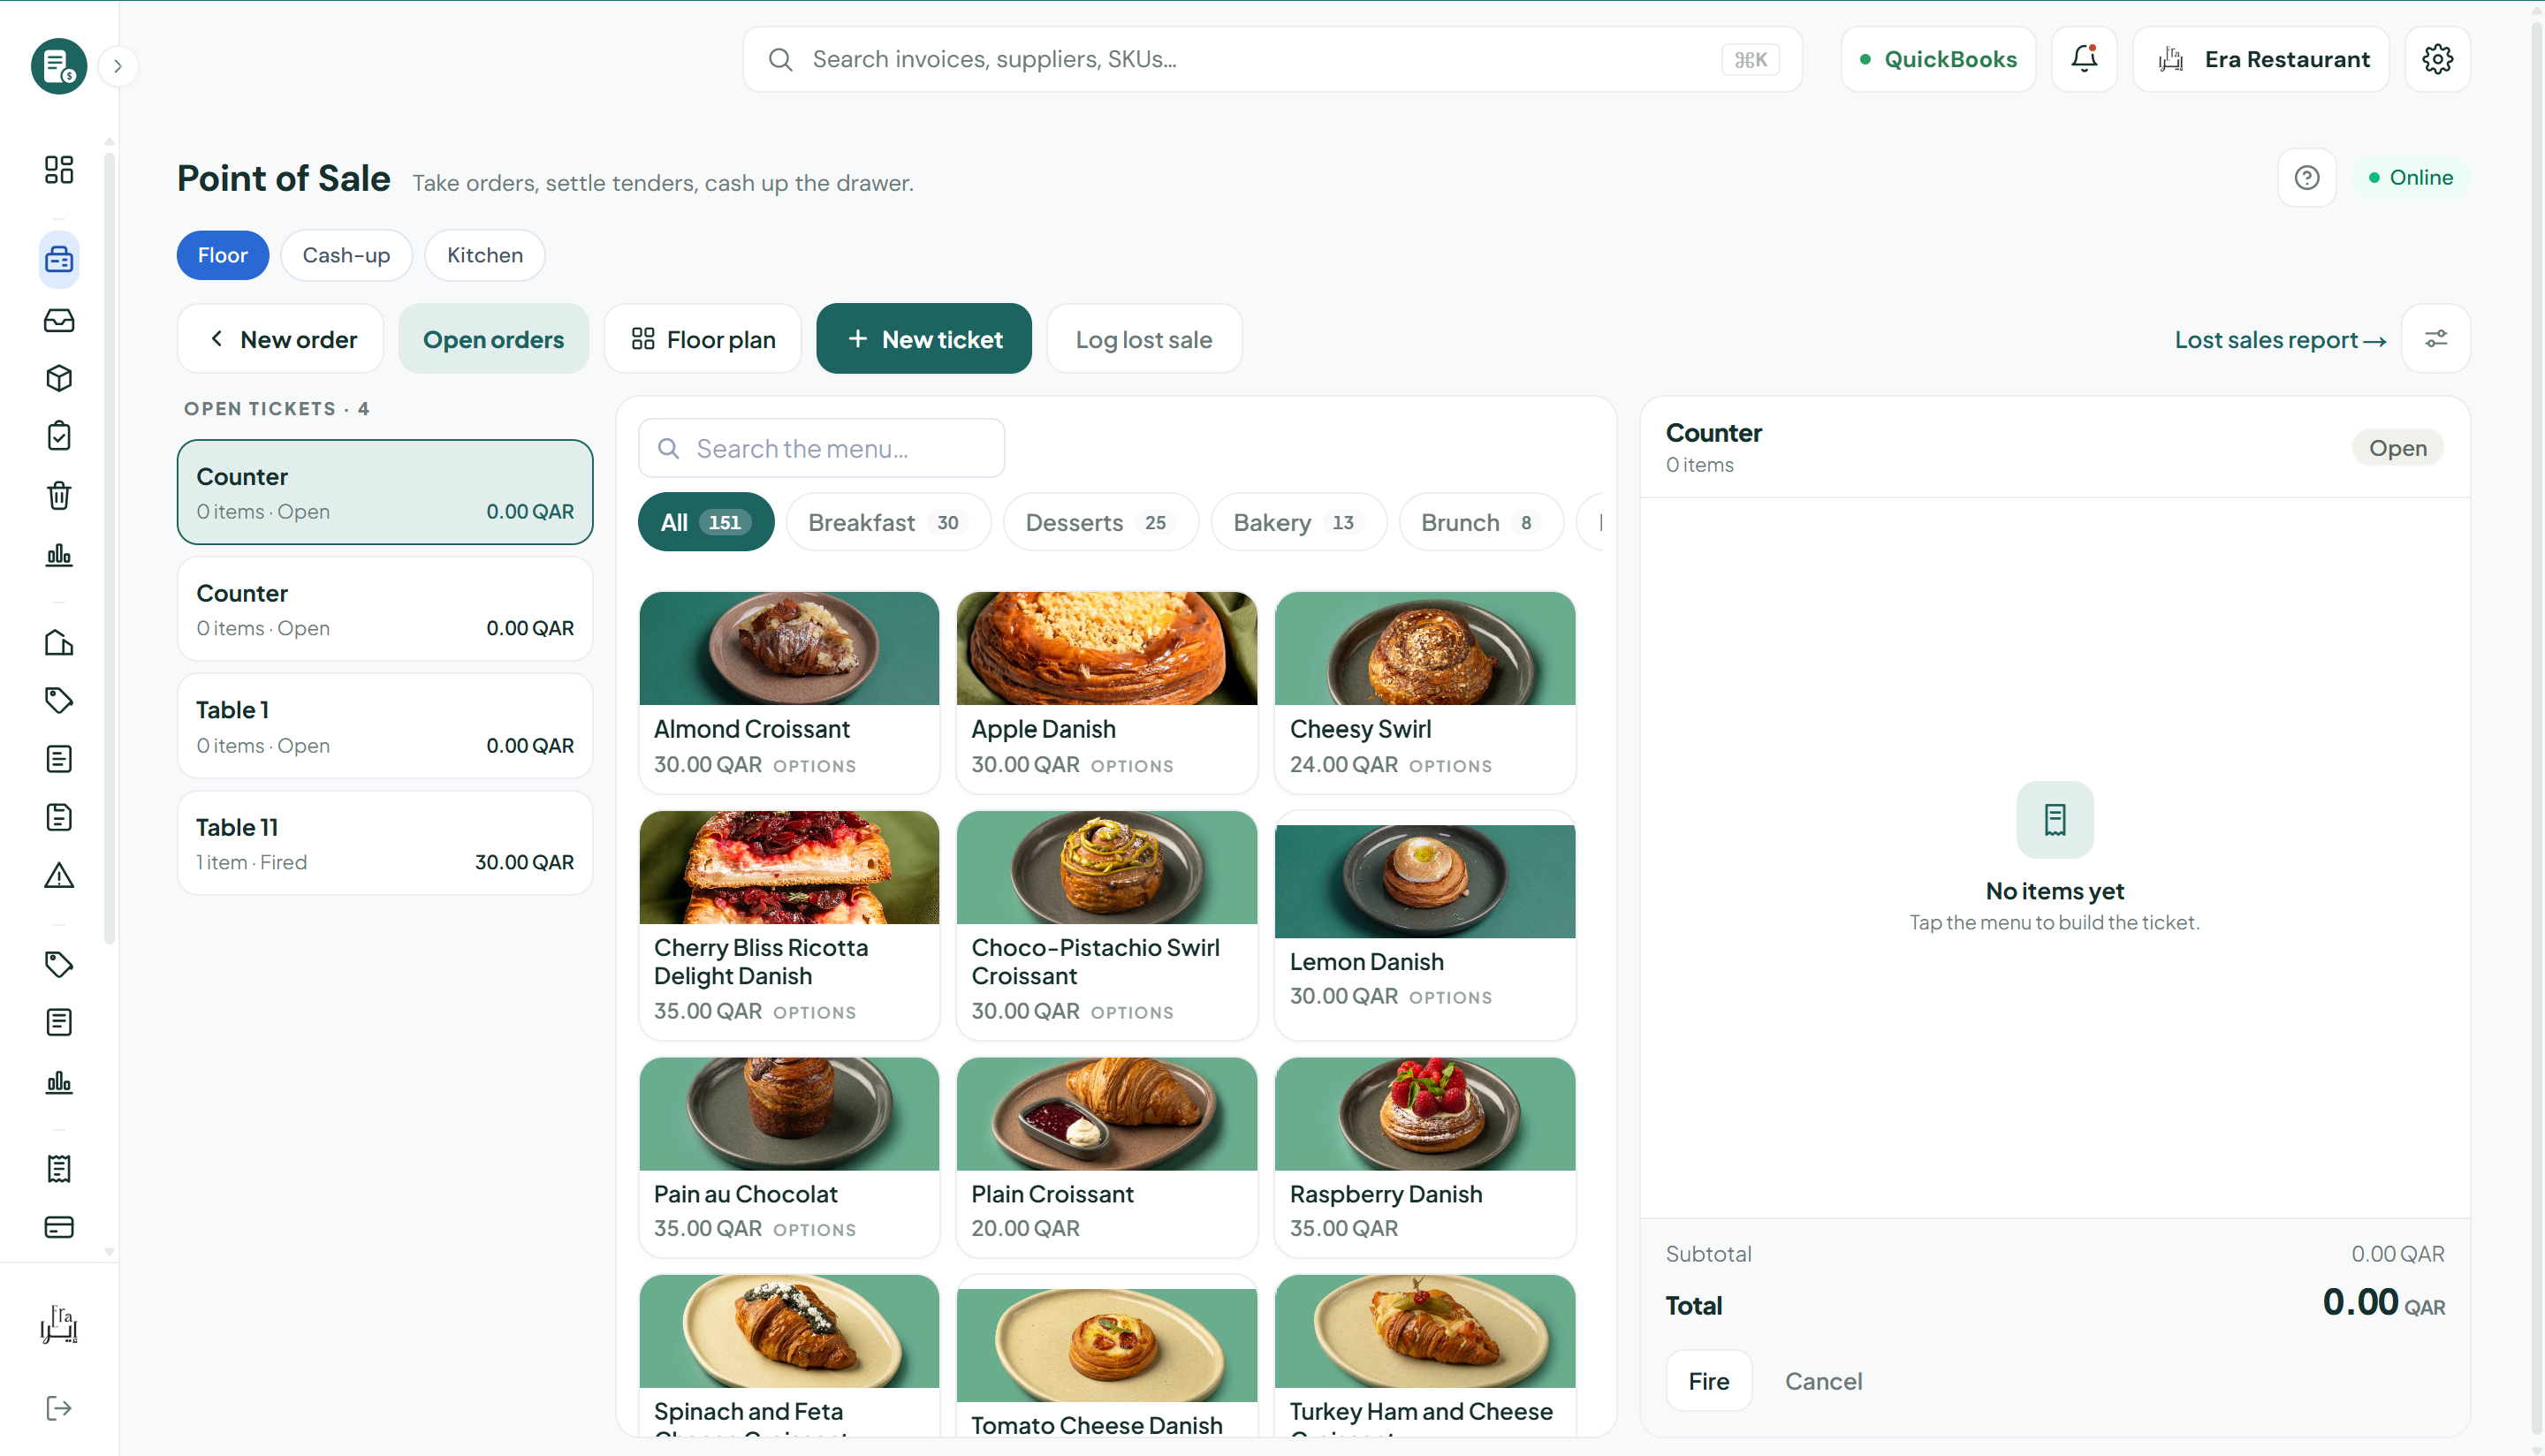The width and height of the screenshot is (2545, 1456).
Task: Open OPTIONS on the Lemon Danish card
Action: point(1450,998)
